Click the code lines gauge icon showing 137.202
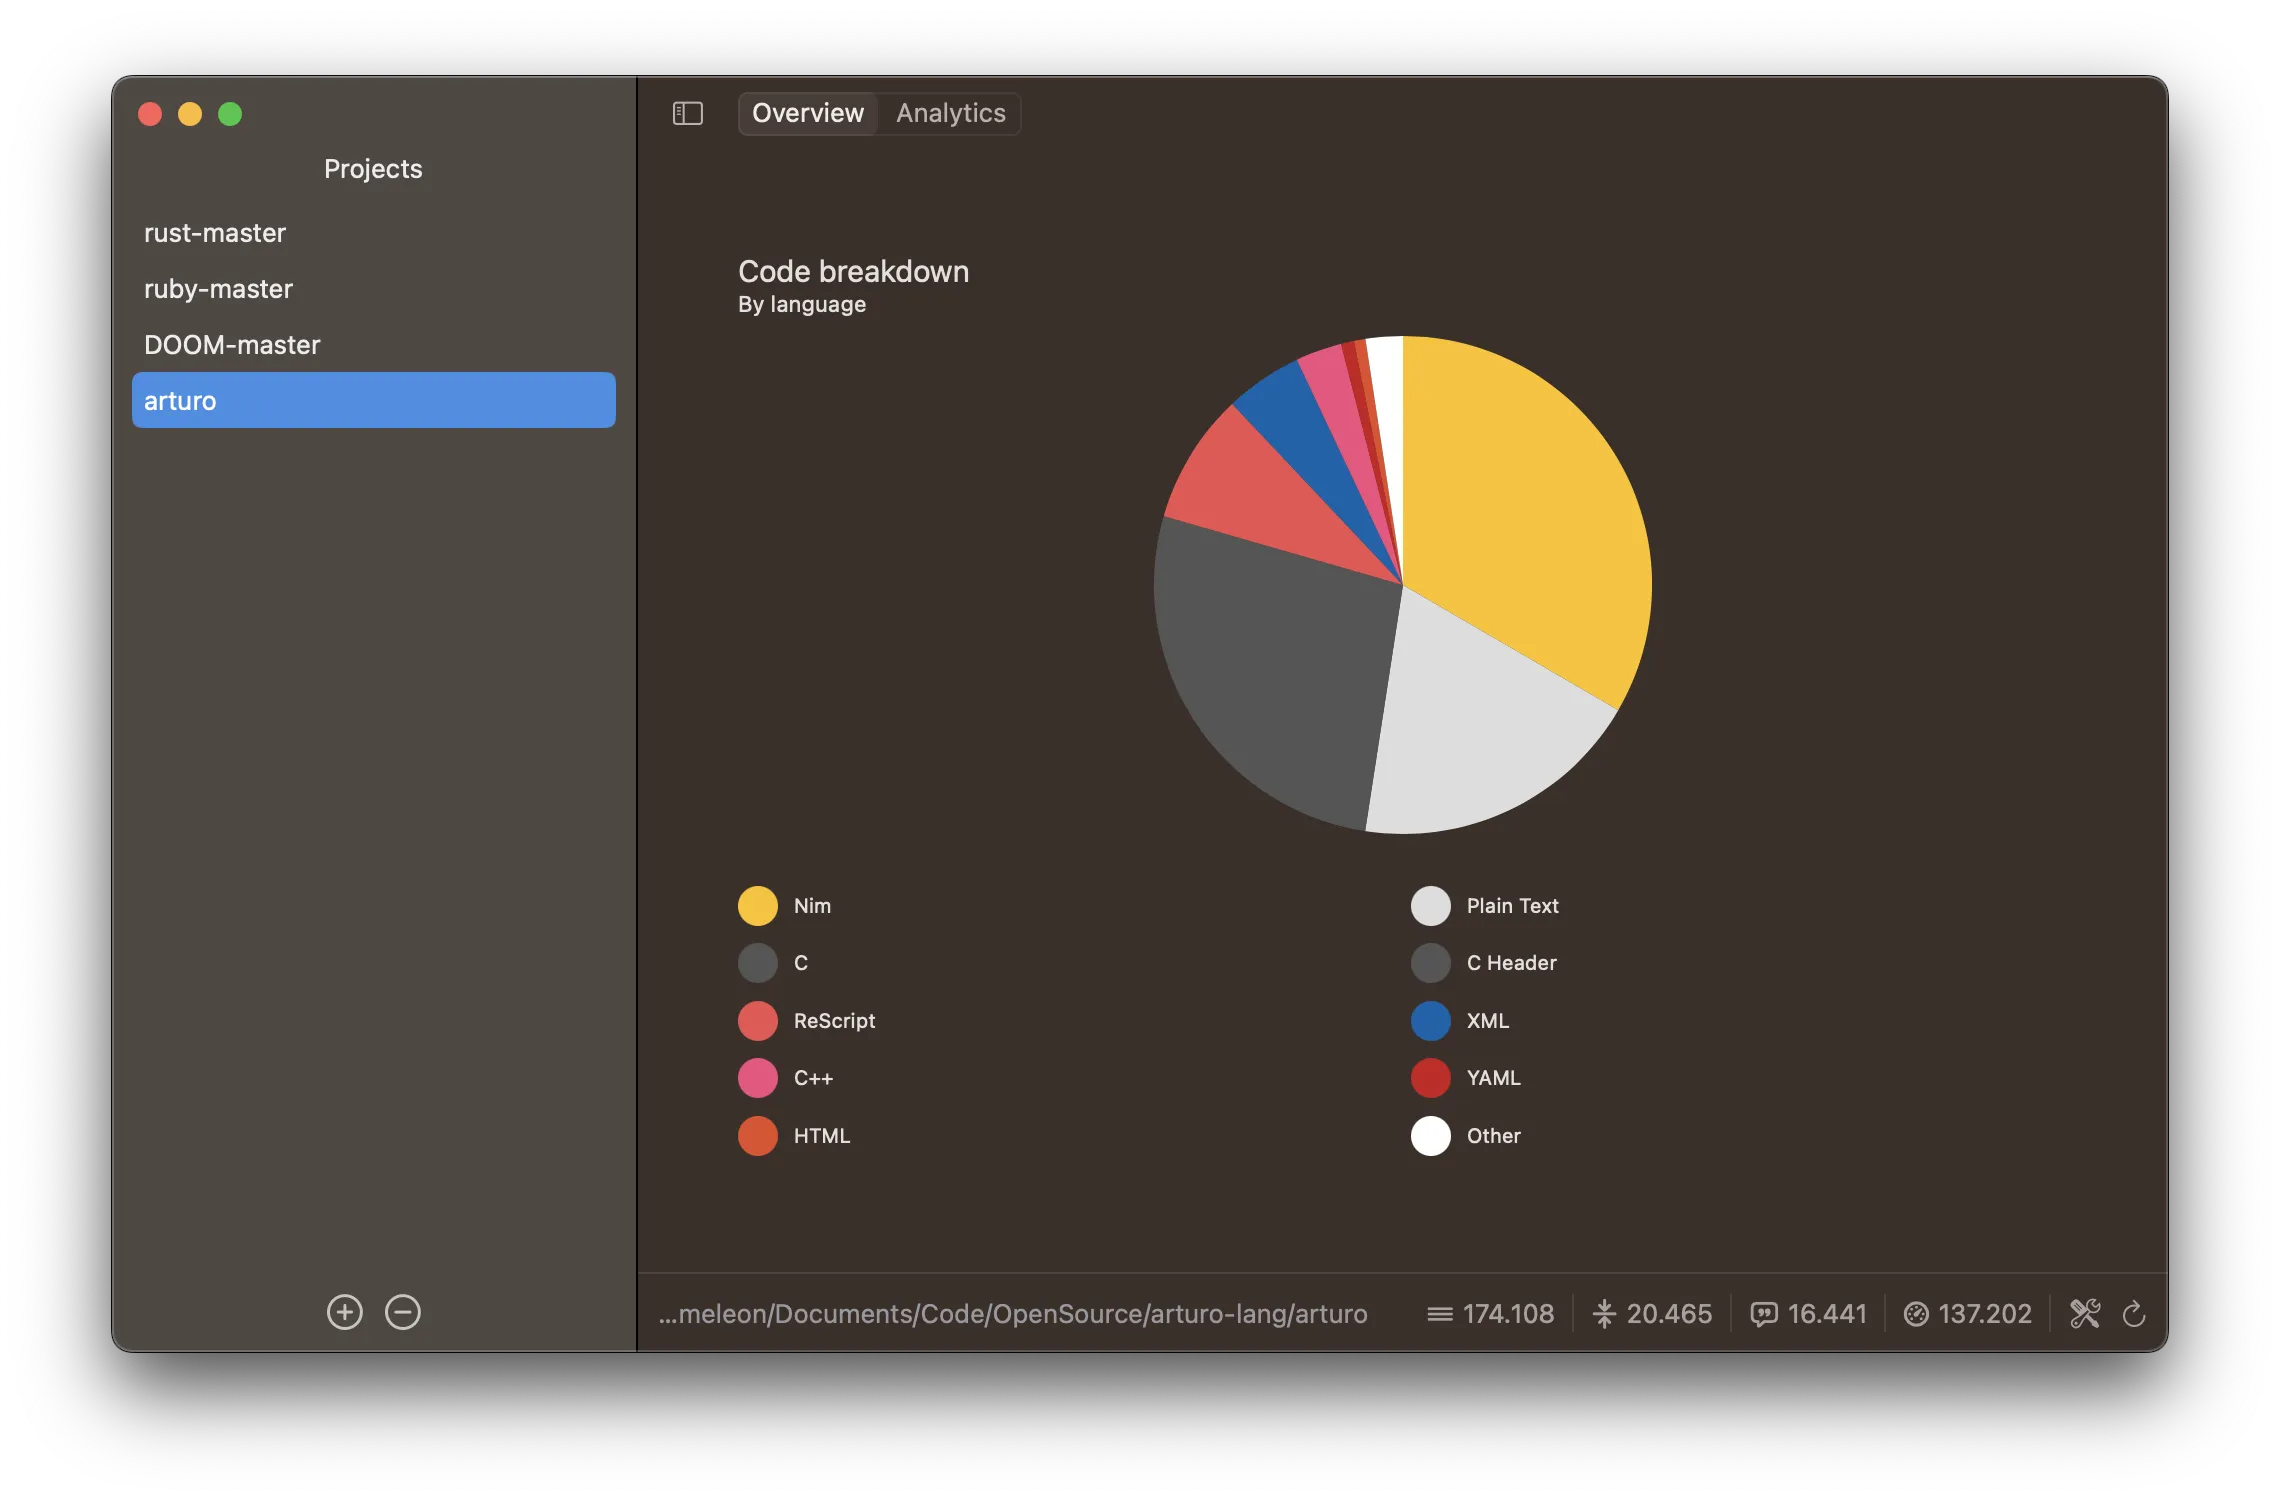Screen dimensions: 2280x1500 [1916, 1314]
